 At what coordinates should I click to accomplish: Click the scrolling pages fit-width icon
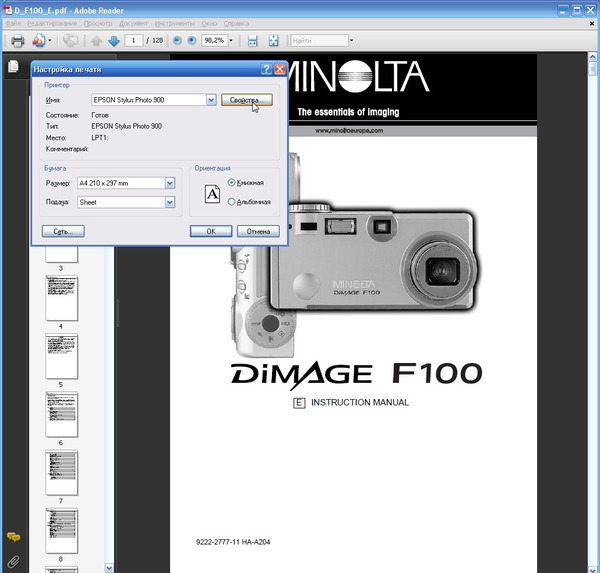(253, 41)
